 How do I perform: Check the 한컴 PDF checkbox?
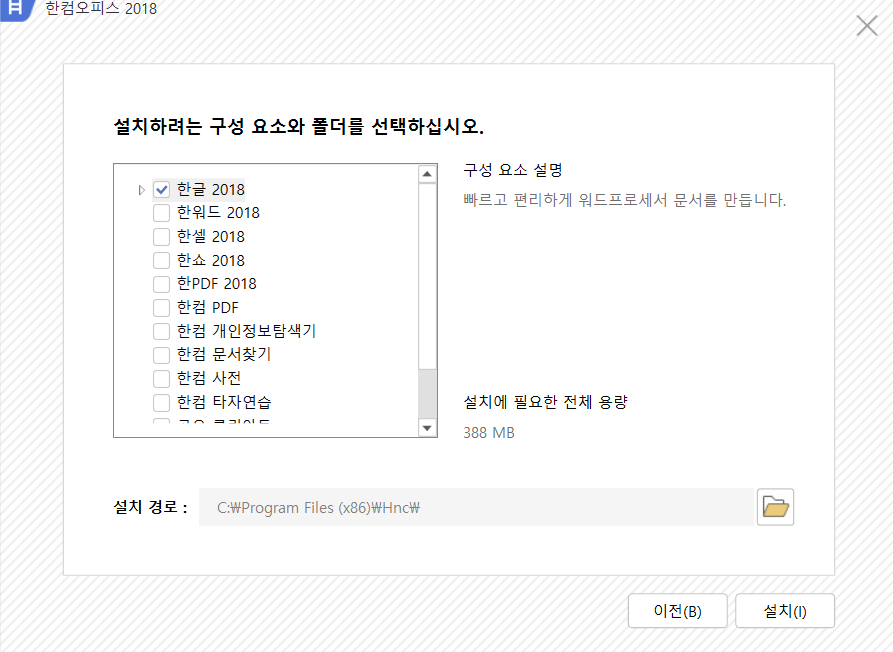162,307
